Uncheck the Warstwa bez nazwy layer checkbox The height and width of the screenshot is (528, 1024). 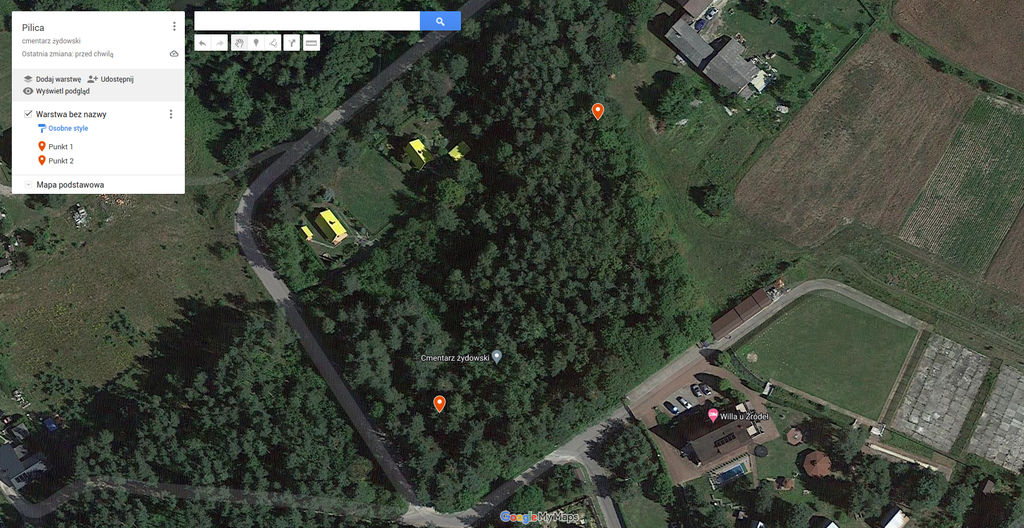click(x=28, y=114)
